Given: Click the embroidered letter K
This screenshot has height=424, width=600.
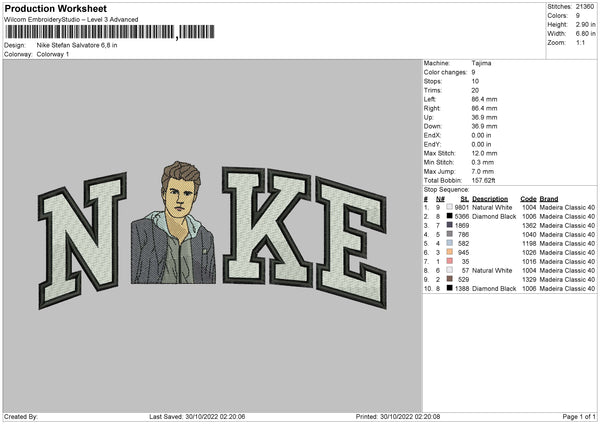Looking at the screenshot, I should [267, 227].
